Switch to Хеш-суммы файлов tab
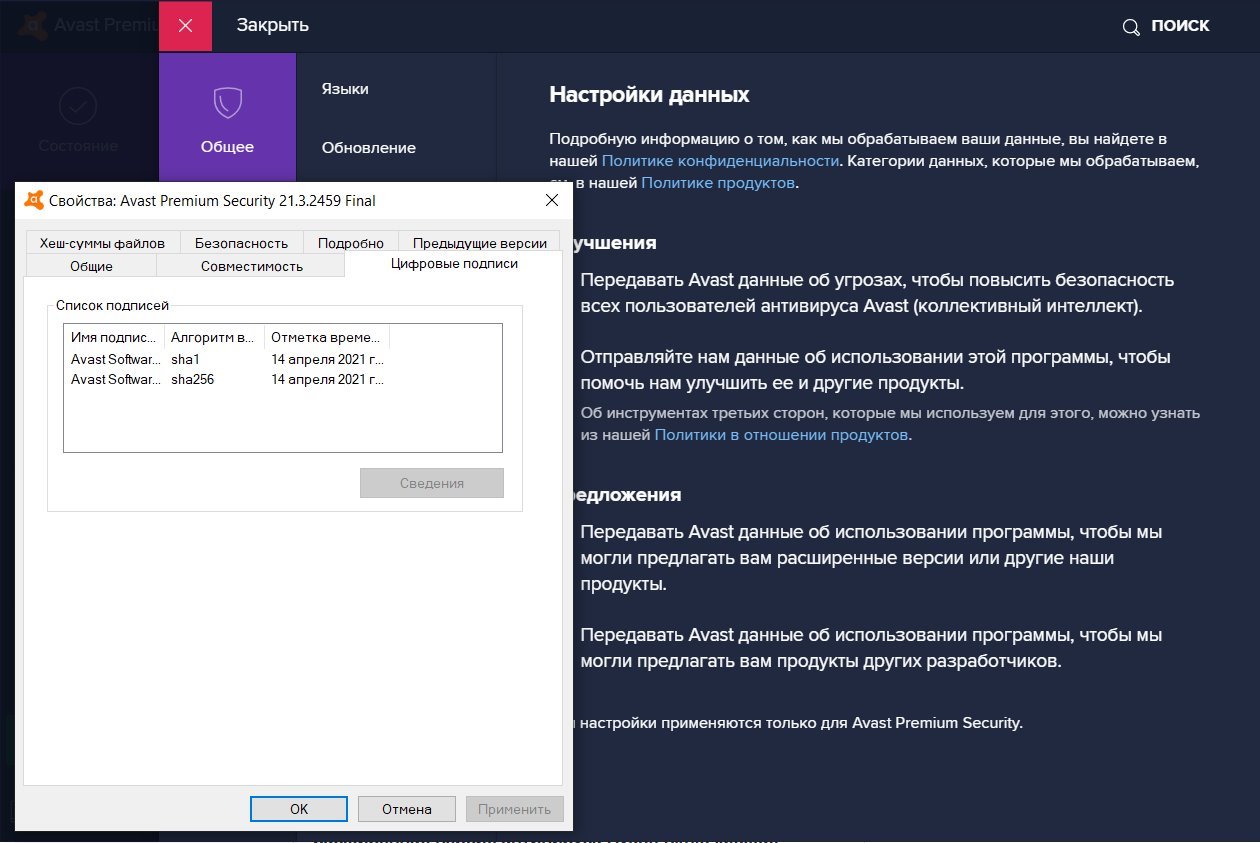Viewport: 1260px width, 843px height. click(x=102, y=243)
